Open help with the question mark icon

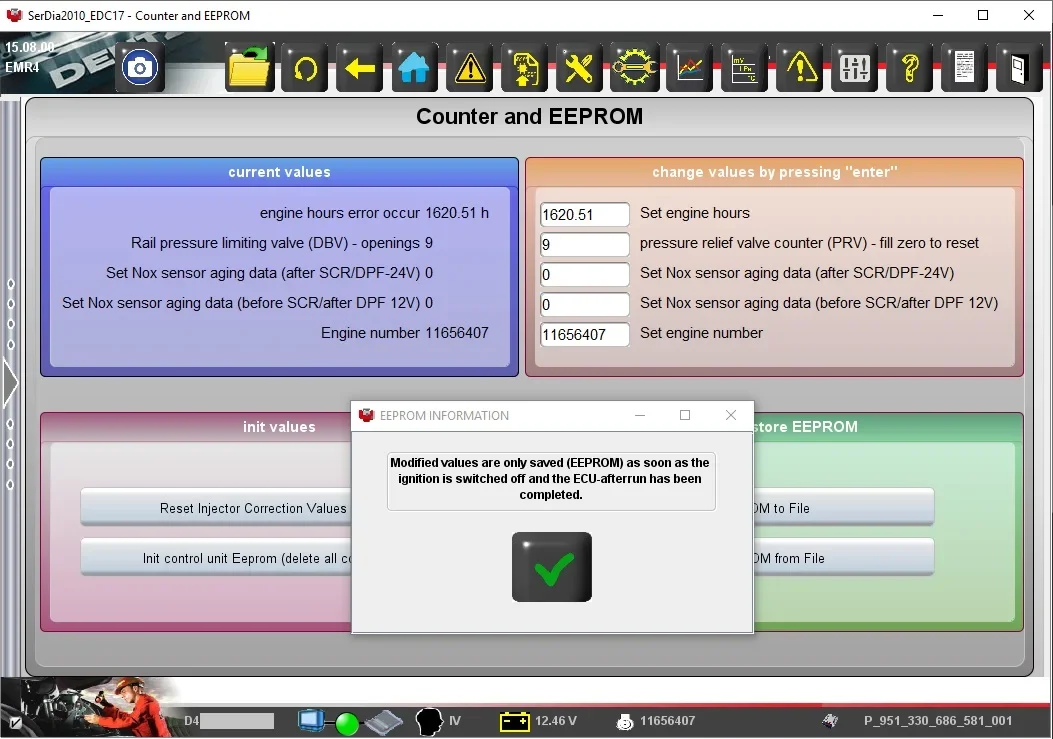pyautogui.click(x=910, y=68)
